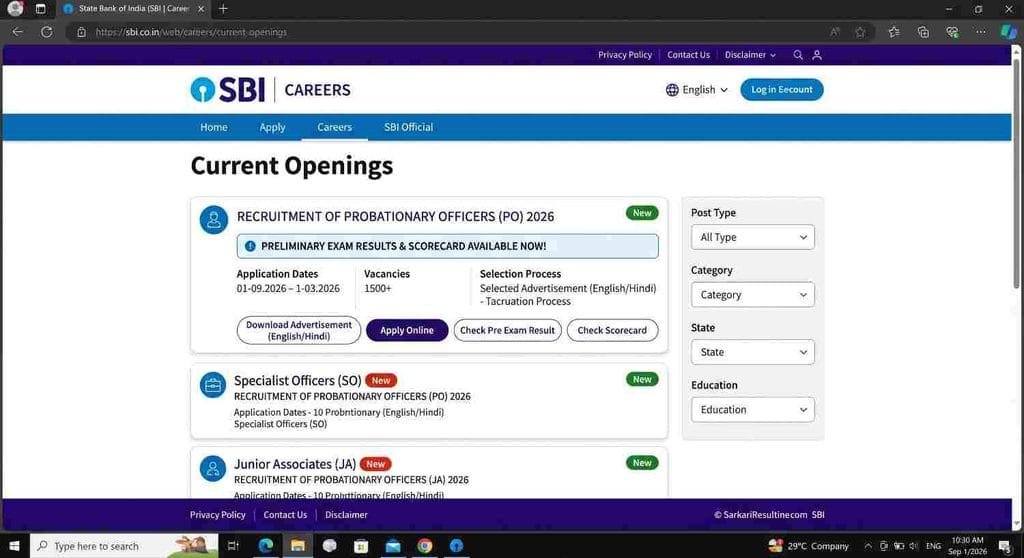Click Download Advertisement (English/Hindi) button

[x=298, y=330]
